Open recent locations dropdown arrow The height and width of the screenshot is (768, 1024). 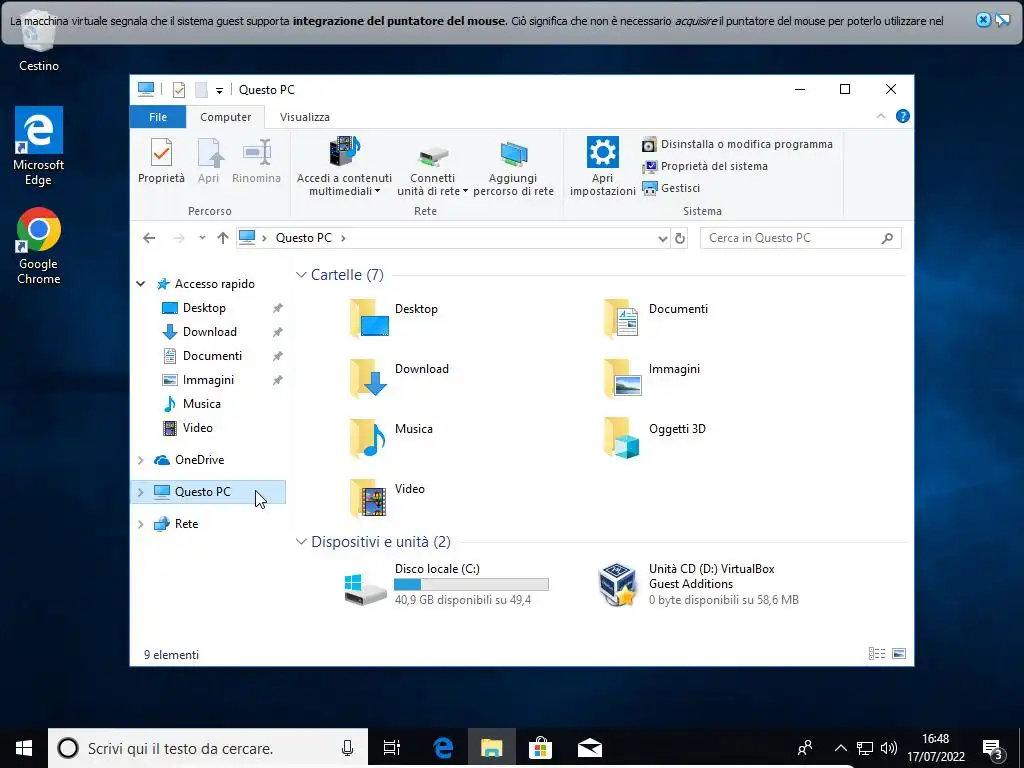(202, 238)
